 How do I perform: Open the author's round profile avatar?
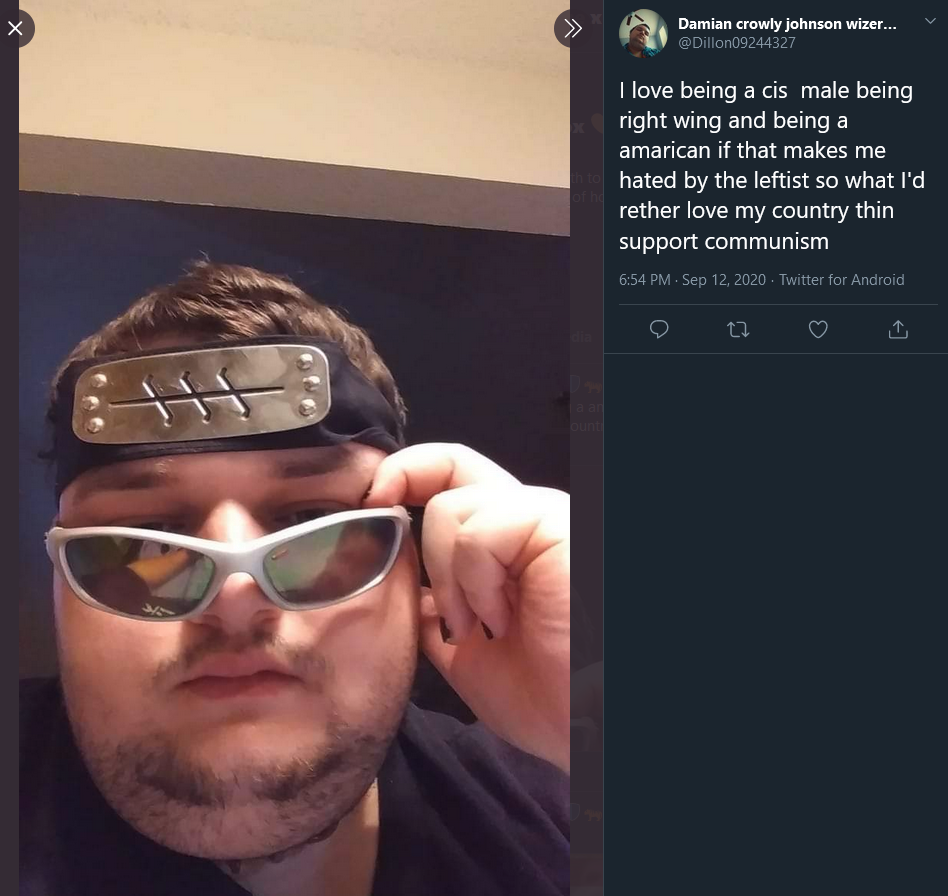(643, 33)
